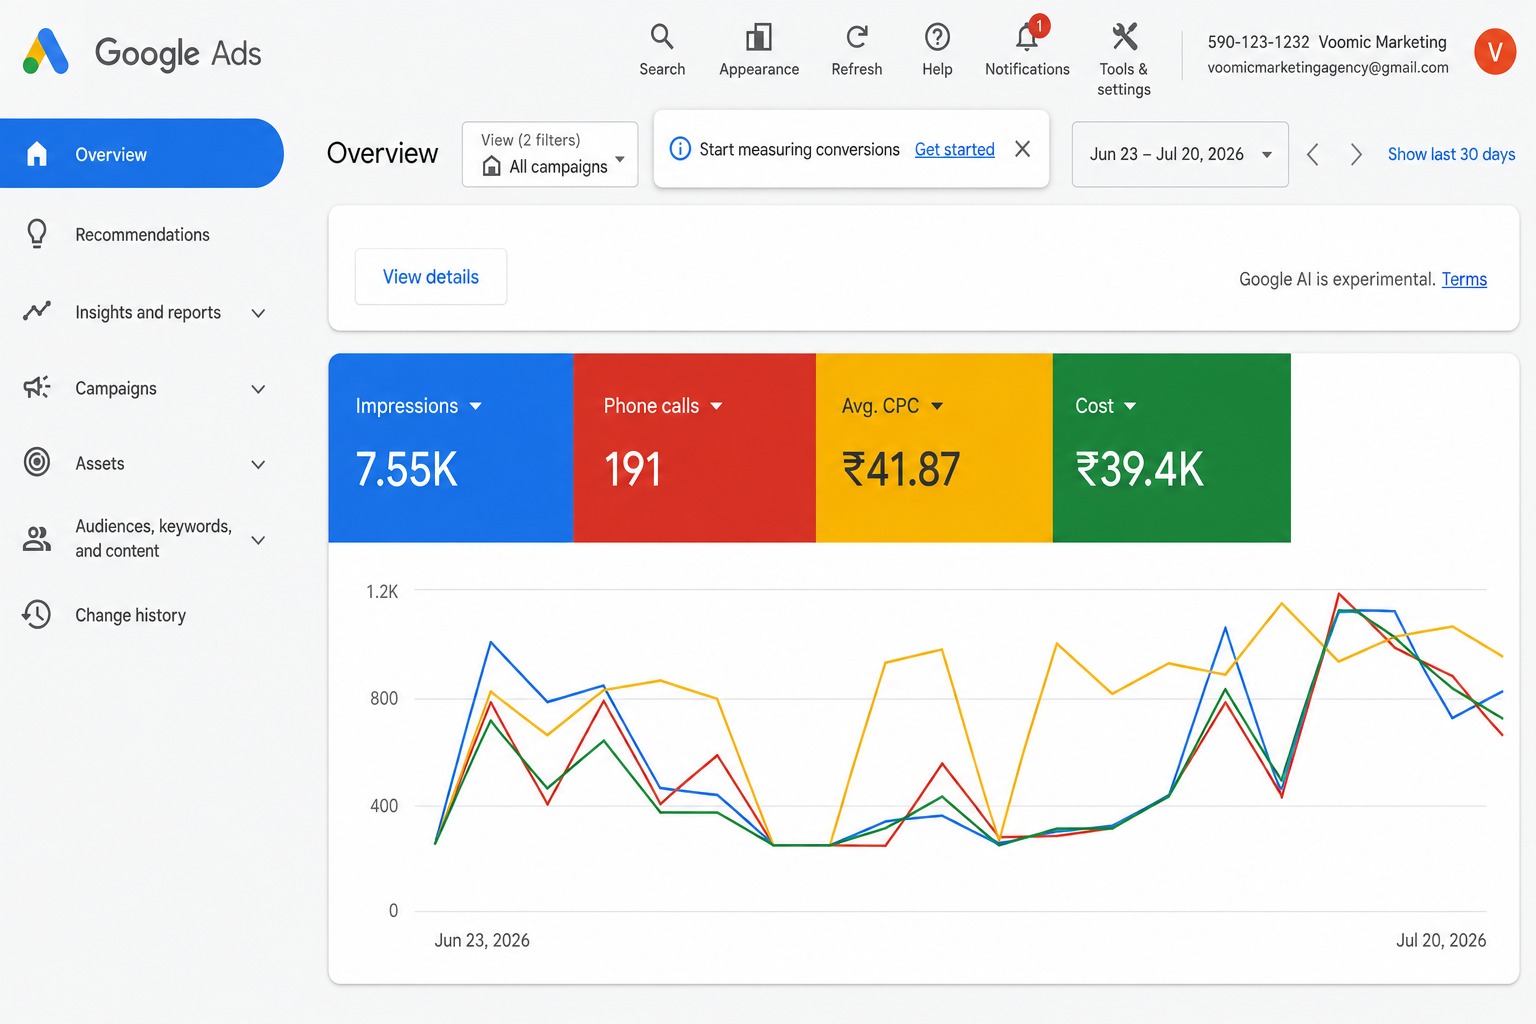Open the Google AI Terms link

[x=1464, y=279]
